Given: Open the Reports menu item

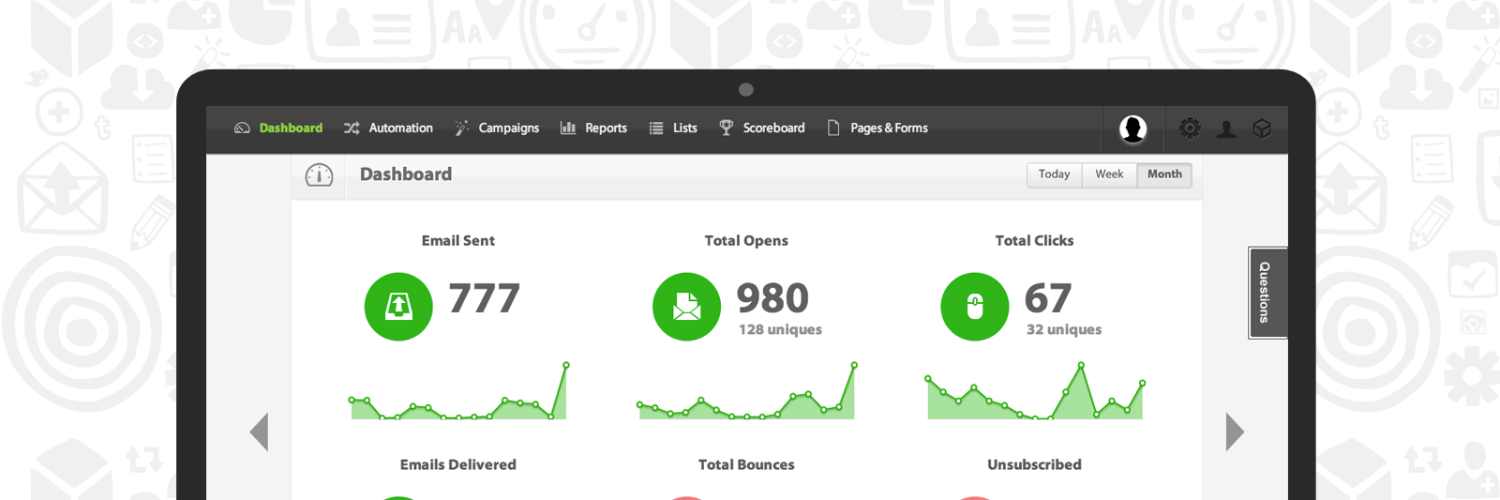Looking at the screenshot, I should 593,128.
